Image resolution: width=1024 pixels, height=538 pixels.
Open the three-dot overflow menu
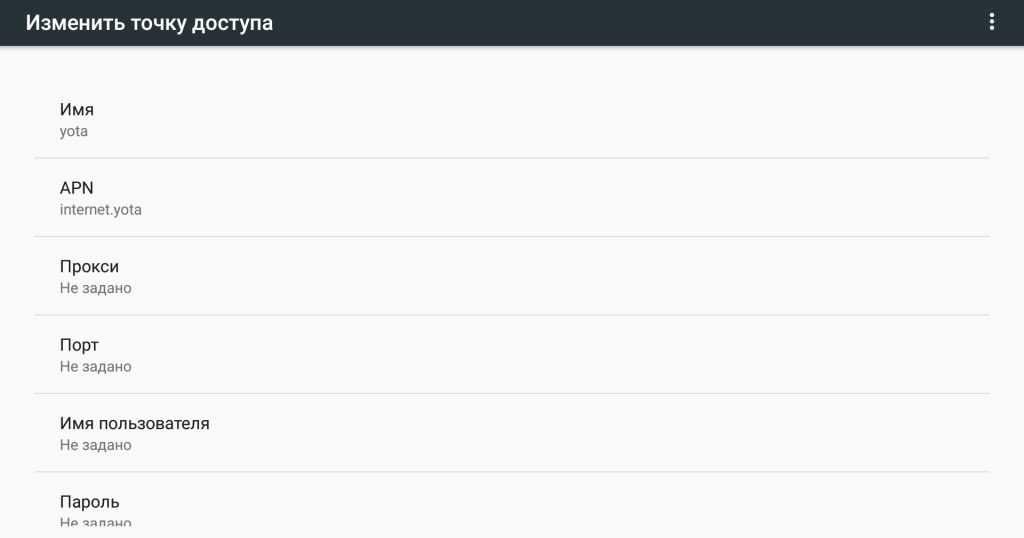pos(992,22)
